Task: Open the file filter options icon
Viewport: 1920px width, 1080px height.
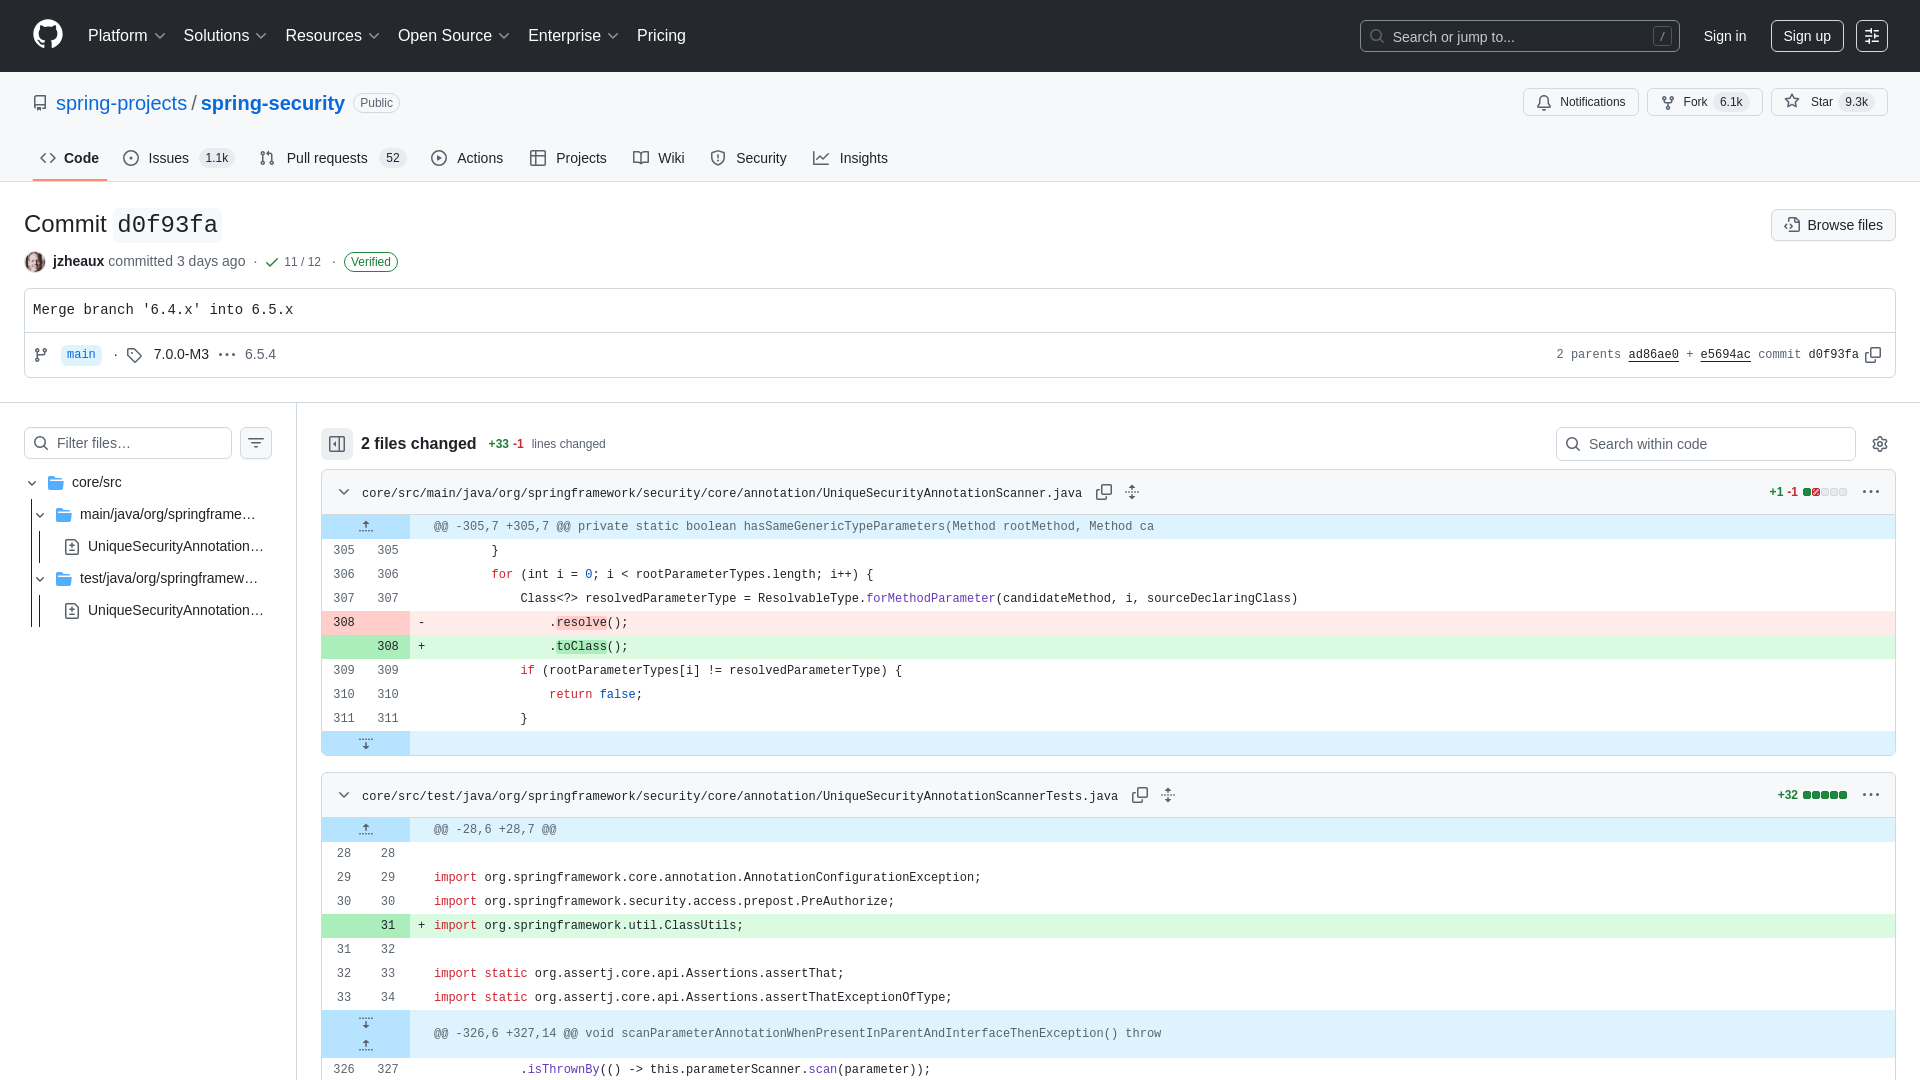Action: [x=256, y=443]
